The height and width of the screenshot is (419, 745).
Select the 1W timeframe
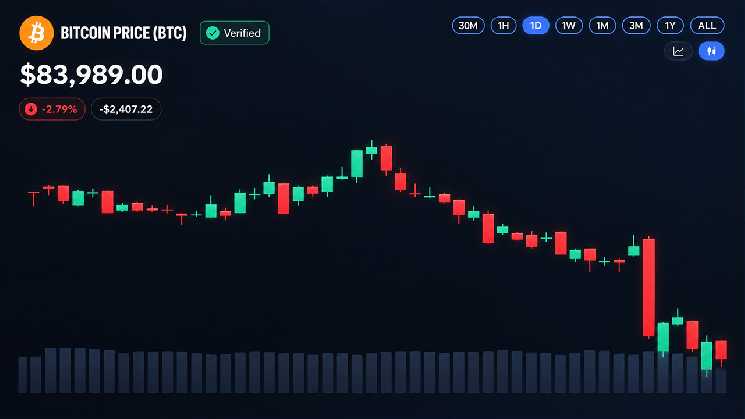pos(569,26)
